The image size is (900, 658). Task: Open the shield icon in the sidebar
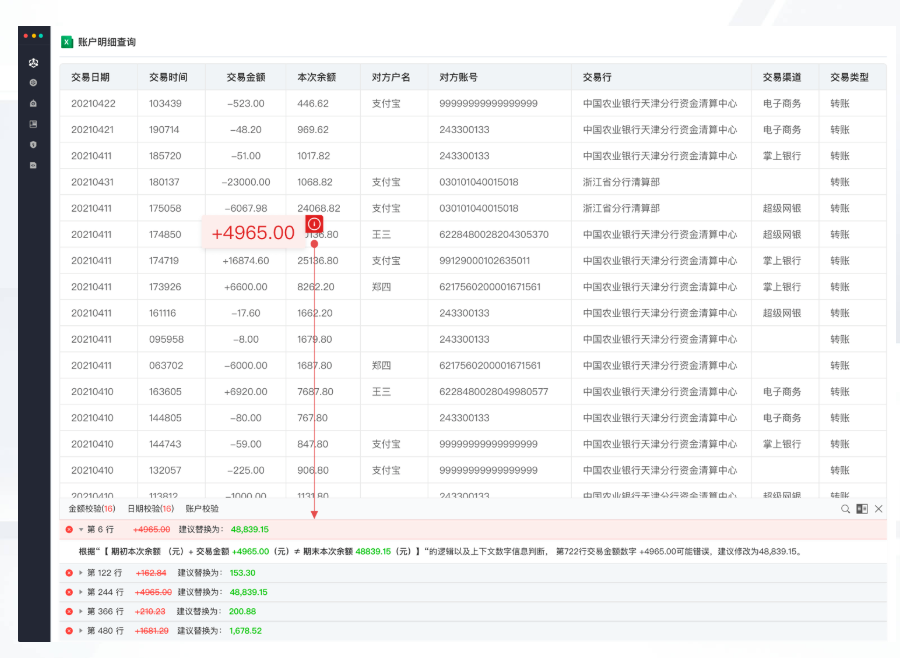(x=33, y=145)
